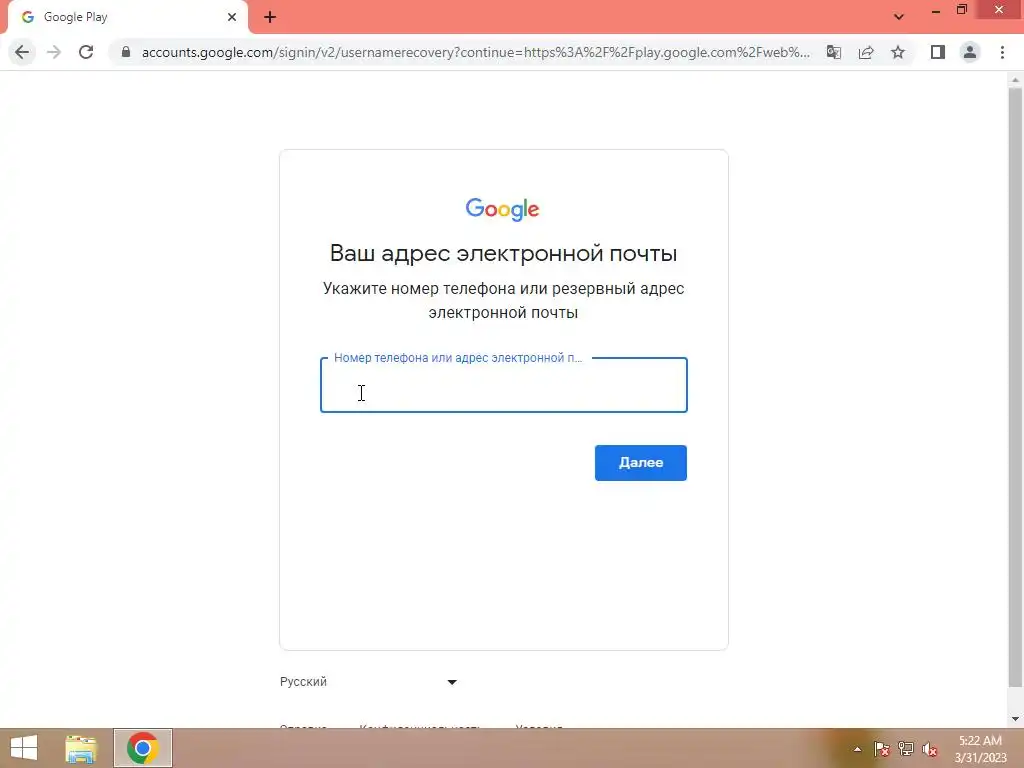This screenshot has width=1024, height=768.
Task: Show hidden tray icons arrow
Action: point(857,749)
